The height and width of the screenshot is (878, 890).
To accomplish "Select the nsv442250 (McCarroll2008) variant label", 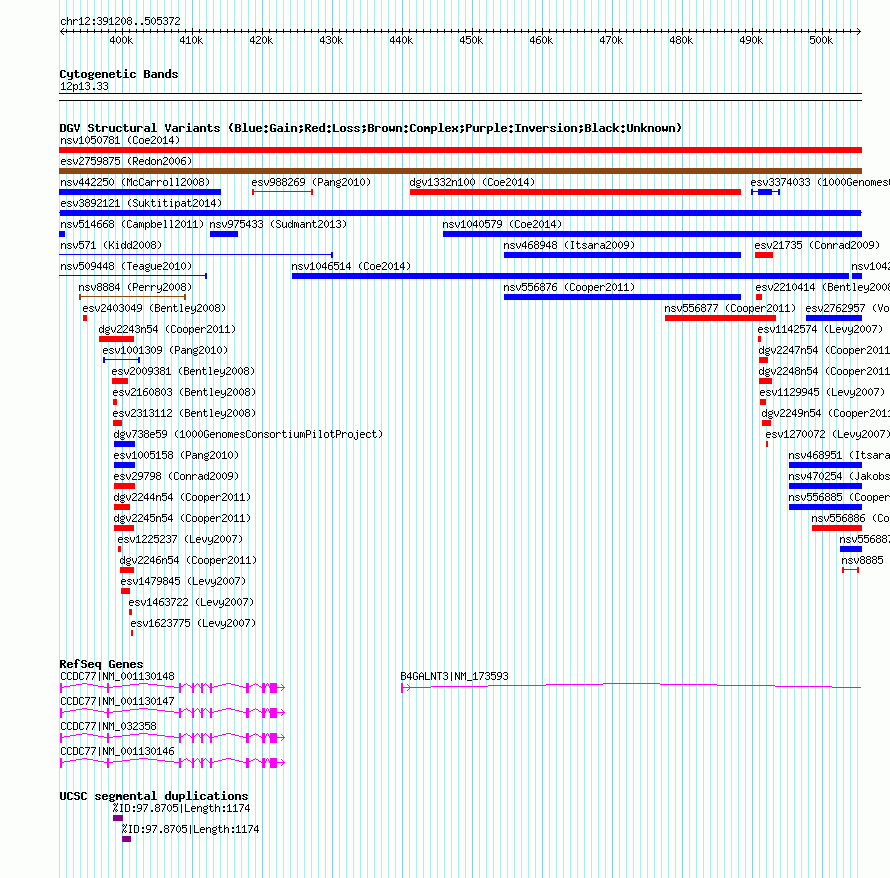I will (x=135, y=182).
